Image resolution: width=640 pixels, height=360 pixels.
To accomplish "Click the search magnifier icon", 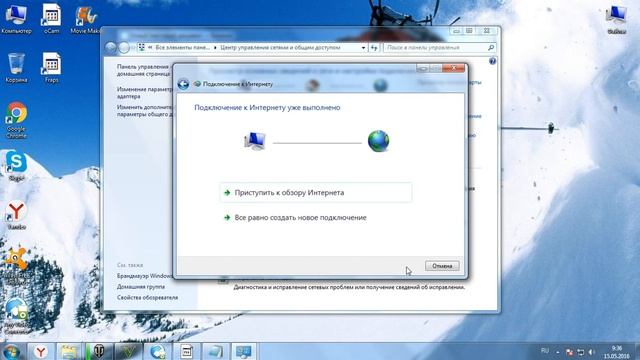I will 491,48.
